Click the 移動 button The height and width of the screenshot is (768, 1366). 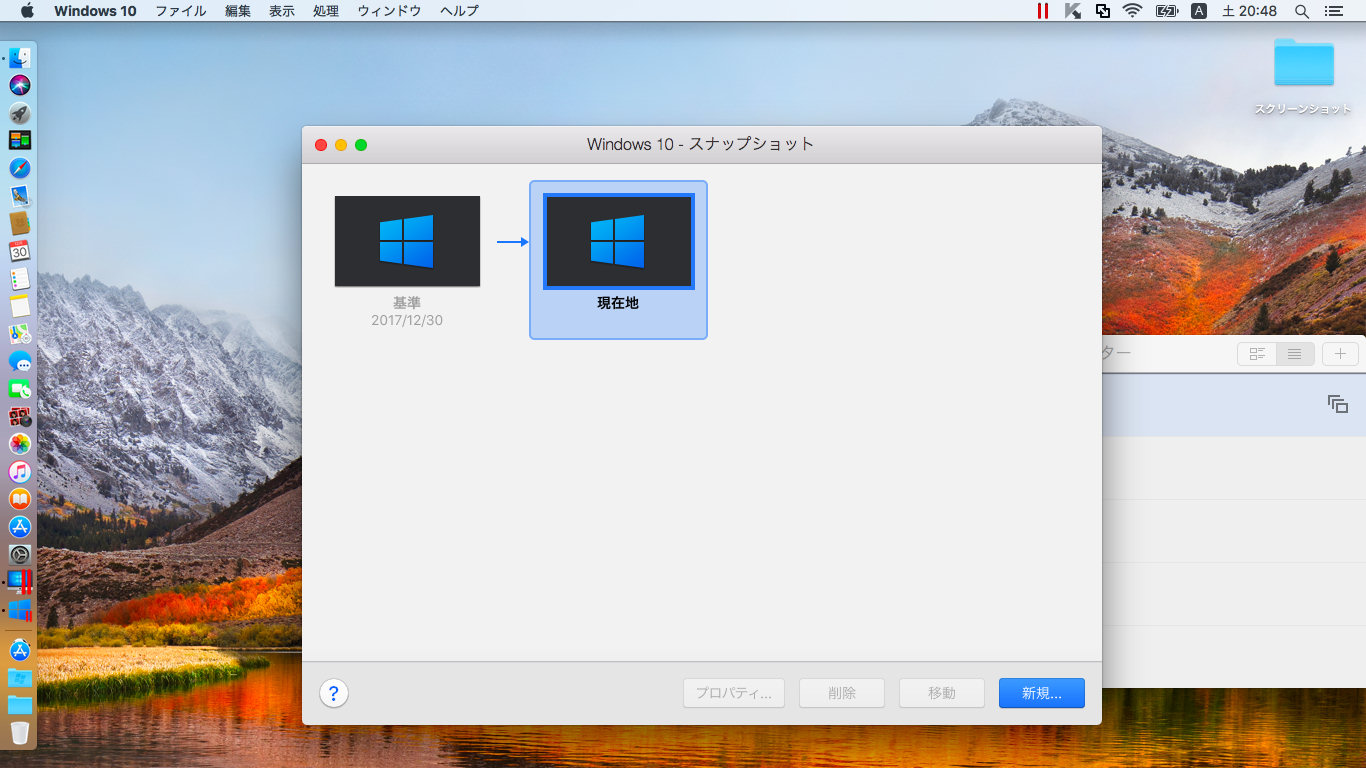point(942,693)
